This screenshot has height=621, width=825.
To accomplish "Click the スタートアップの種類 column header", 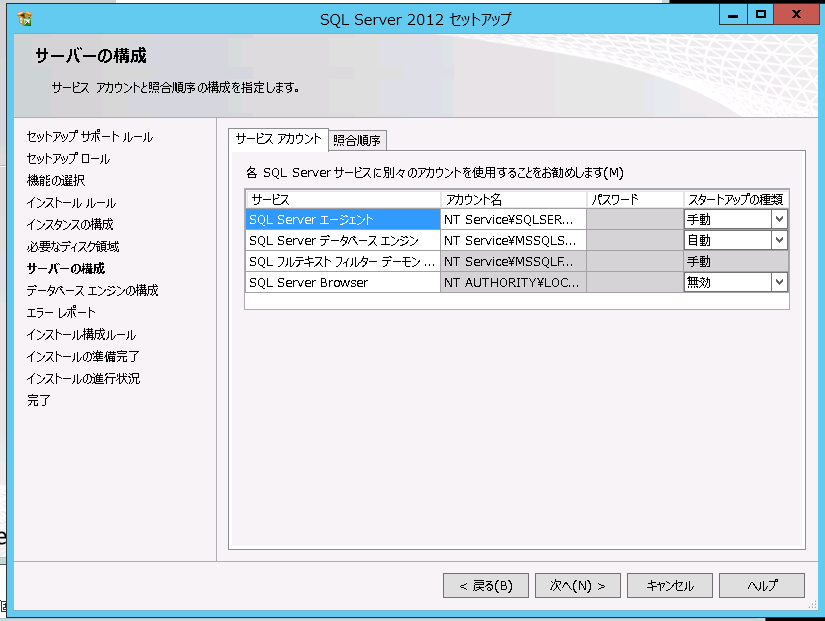I will [x=736, y=199].
